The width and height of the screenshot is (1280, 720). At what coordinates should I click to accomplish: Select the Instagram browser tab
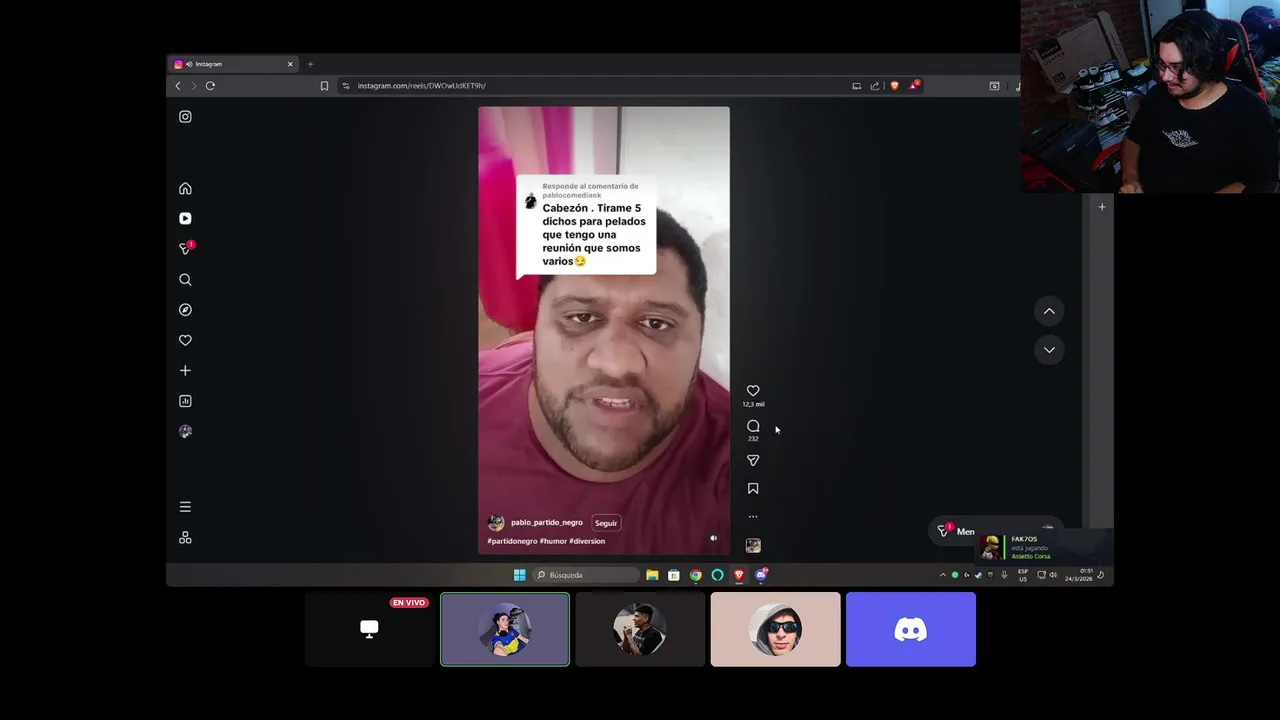coord(234,64)
